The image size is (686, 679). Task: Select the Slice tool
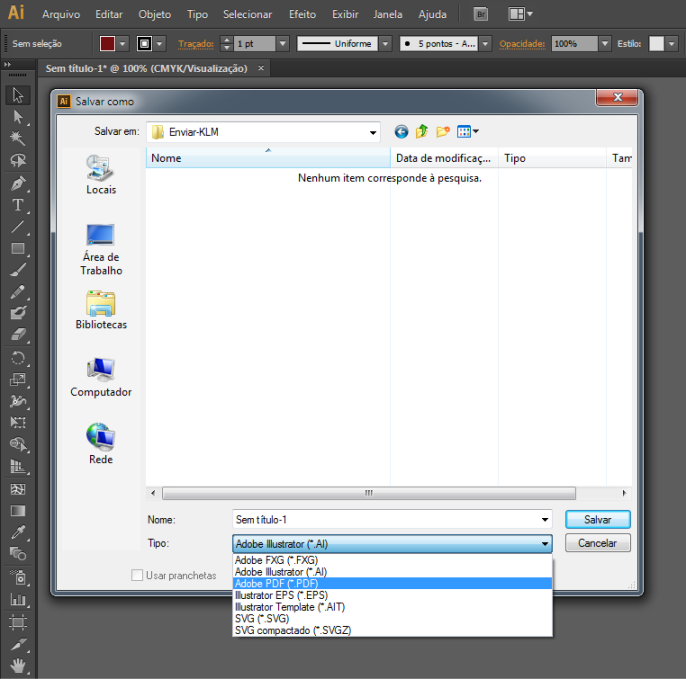pyautogui.click(x=18, y=645)
